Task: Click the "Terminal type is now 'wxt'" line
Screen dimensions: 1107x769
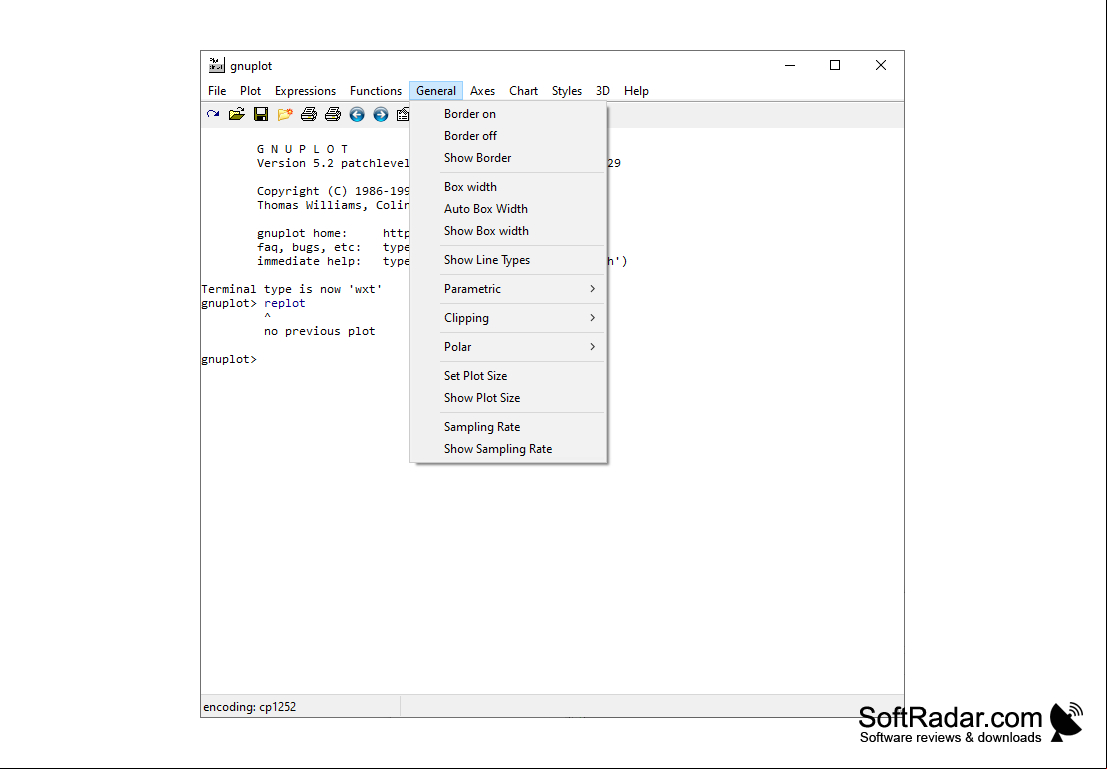Action: pos(292,289)
